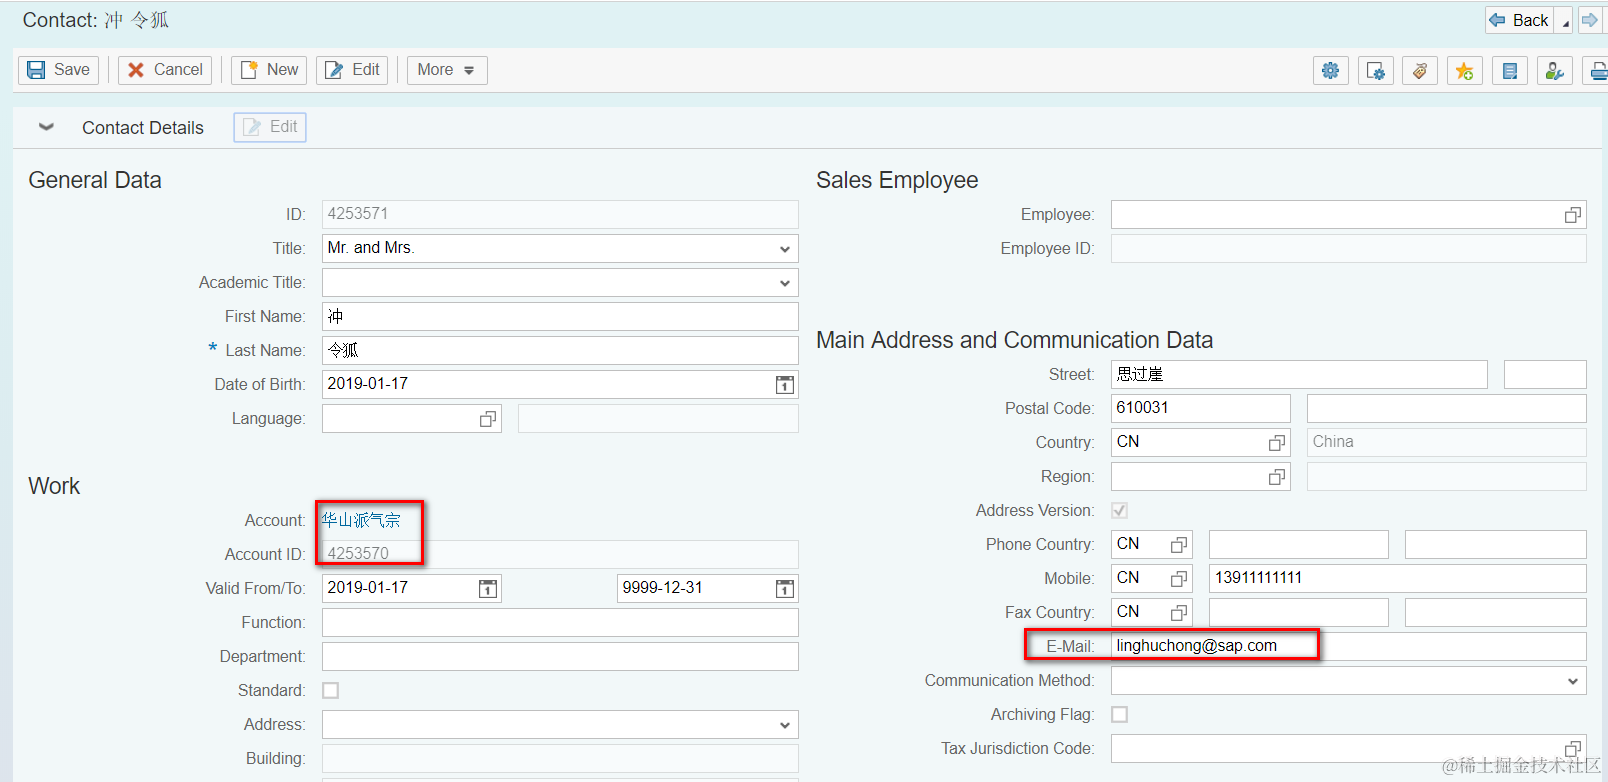This screenshot has width=1608, height=782.
Task: Click the add to favorites star icon
Action: (x=1465, y=70)
